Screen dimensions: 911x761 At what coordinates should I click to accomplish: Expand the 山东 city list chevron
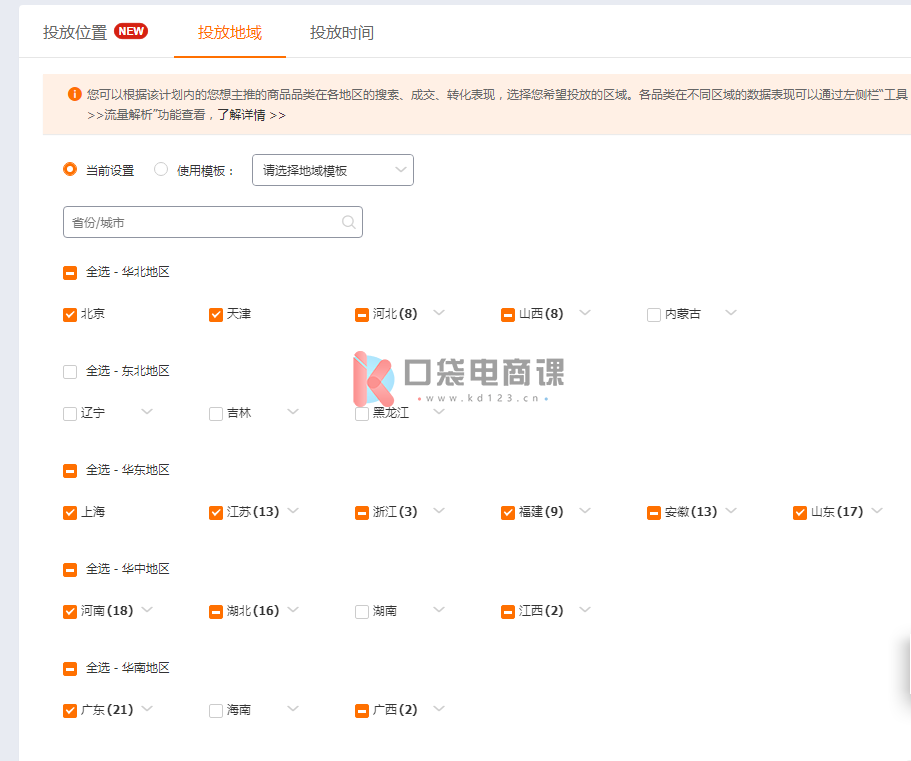(x=877, y=512)
